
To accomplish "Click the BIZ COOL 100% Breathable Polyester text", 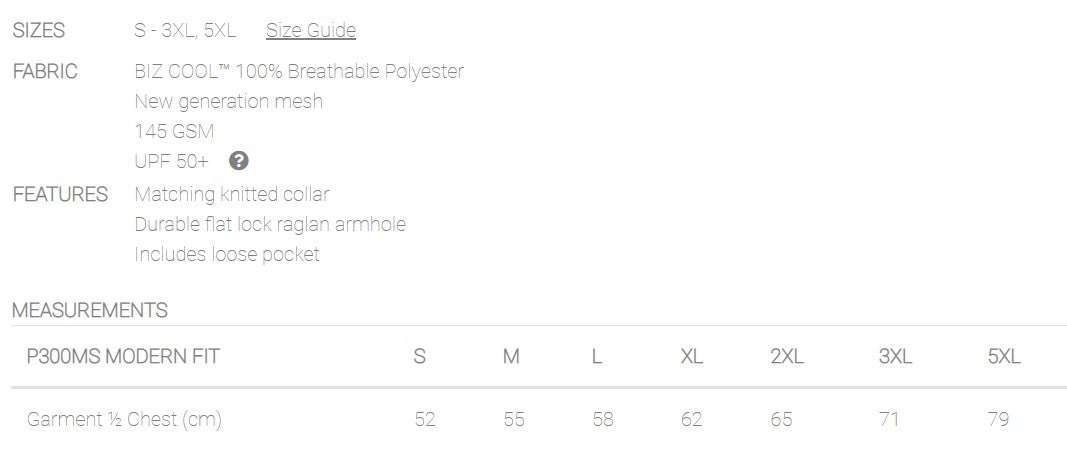I will click(299, 71).
